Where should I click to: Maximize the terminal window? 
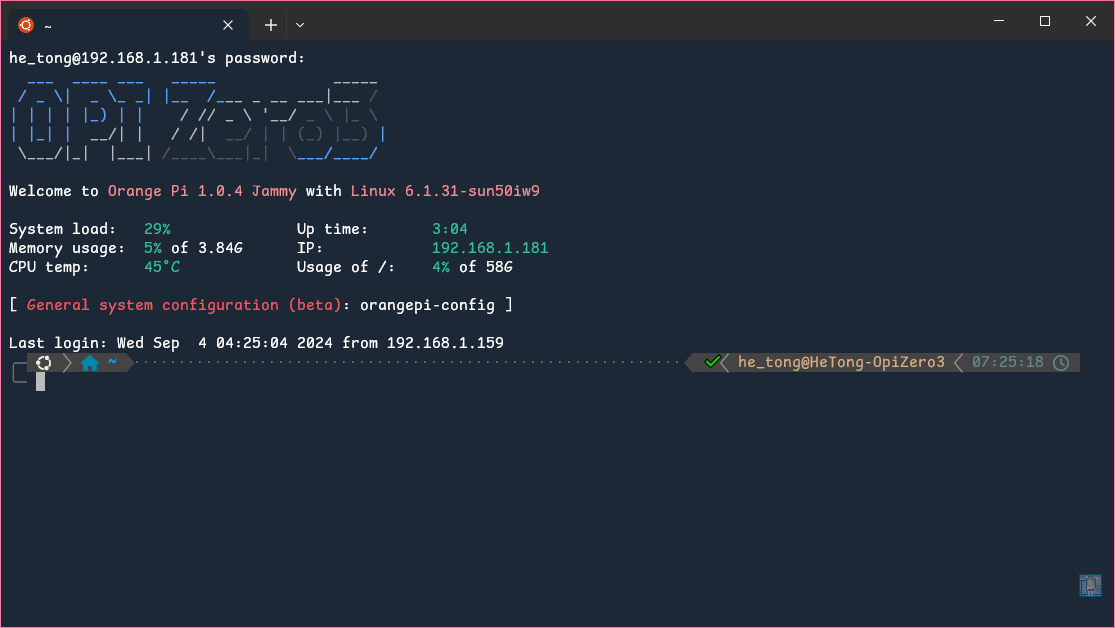pos(1044,21)
